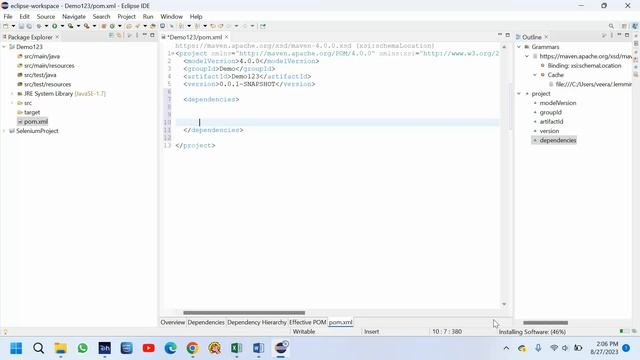Screen dimensions: 640x360
Task: Select src/main/resources folder
Action: coord(49,66)
